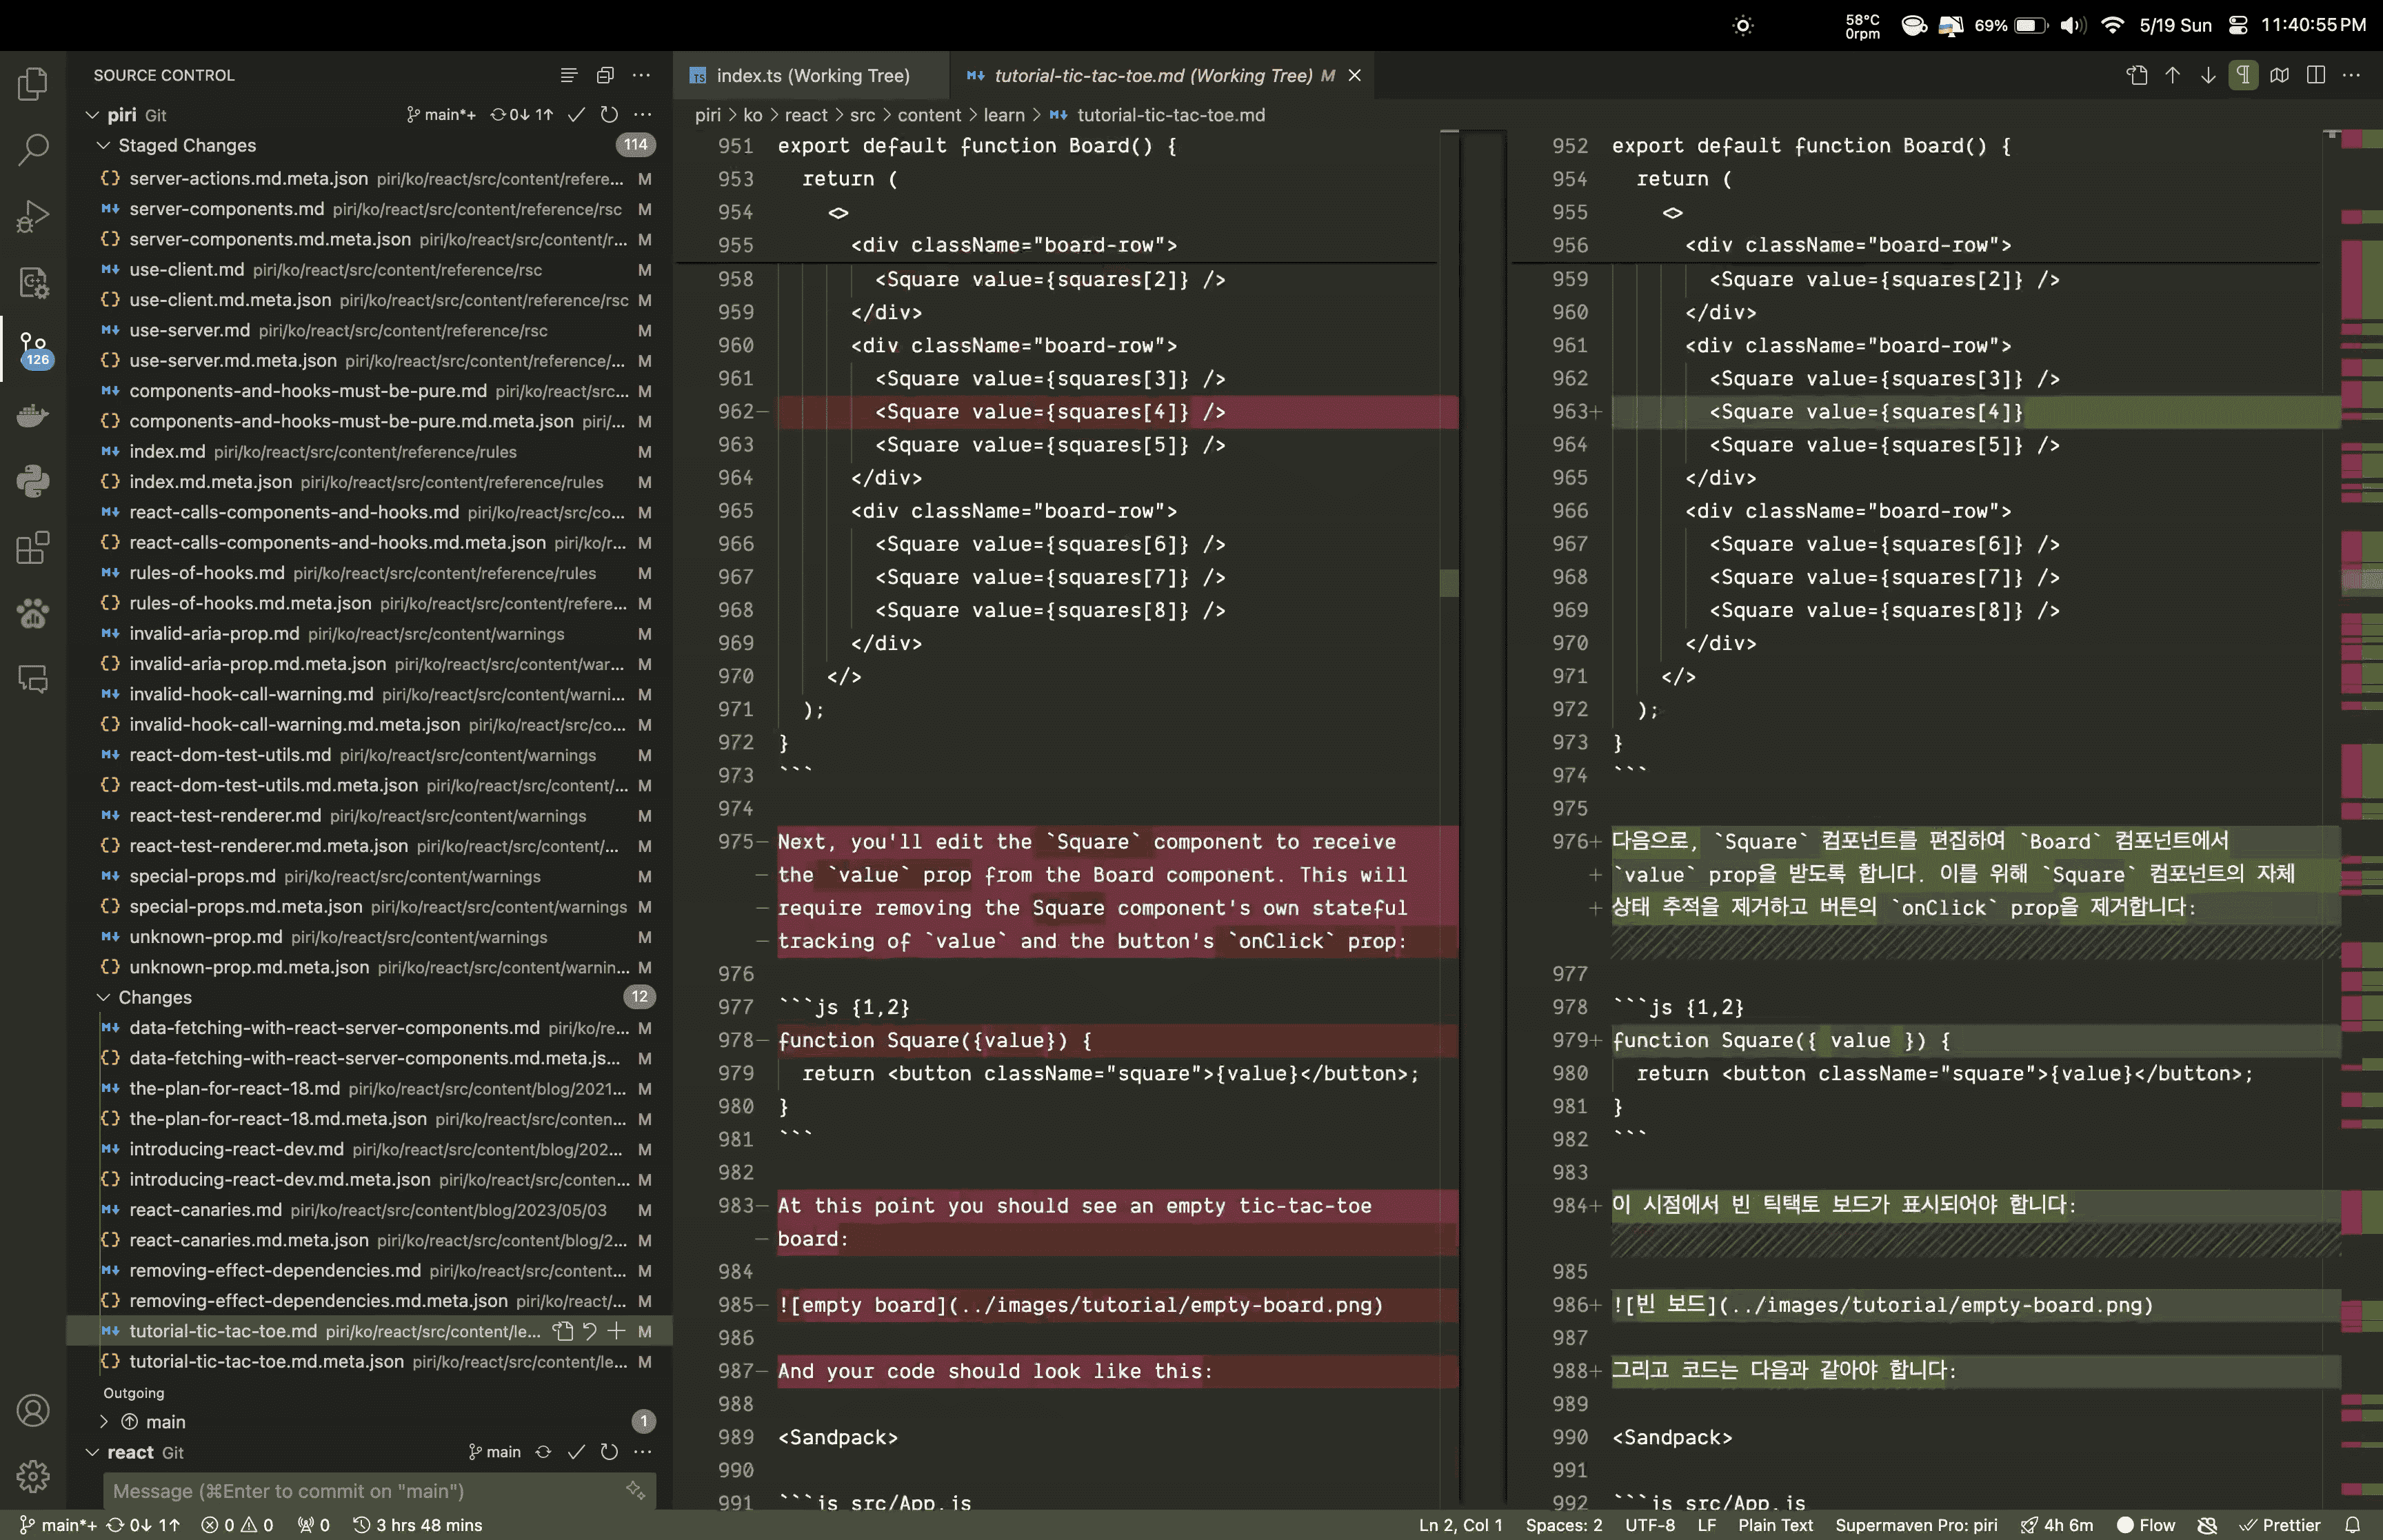Switch source control view to tree mode

568,76
